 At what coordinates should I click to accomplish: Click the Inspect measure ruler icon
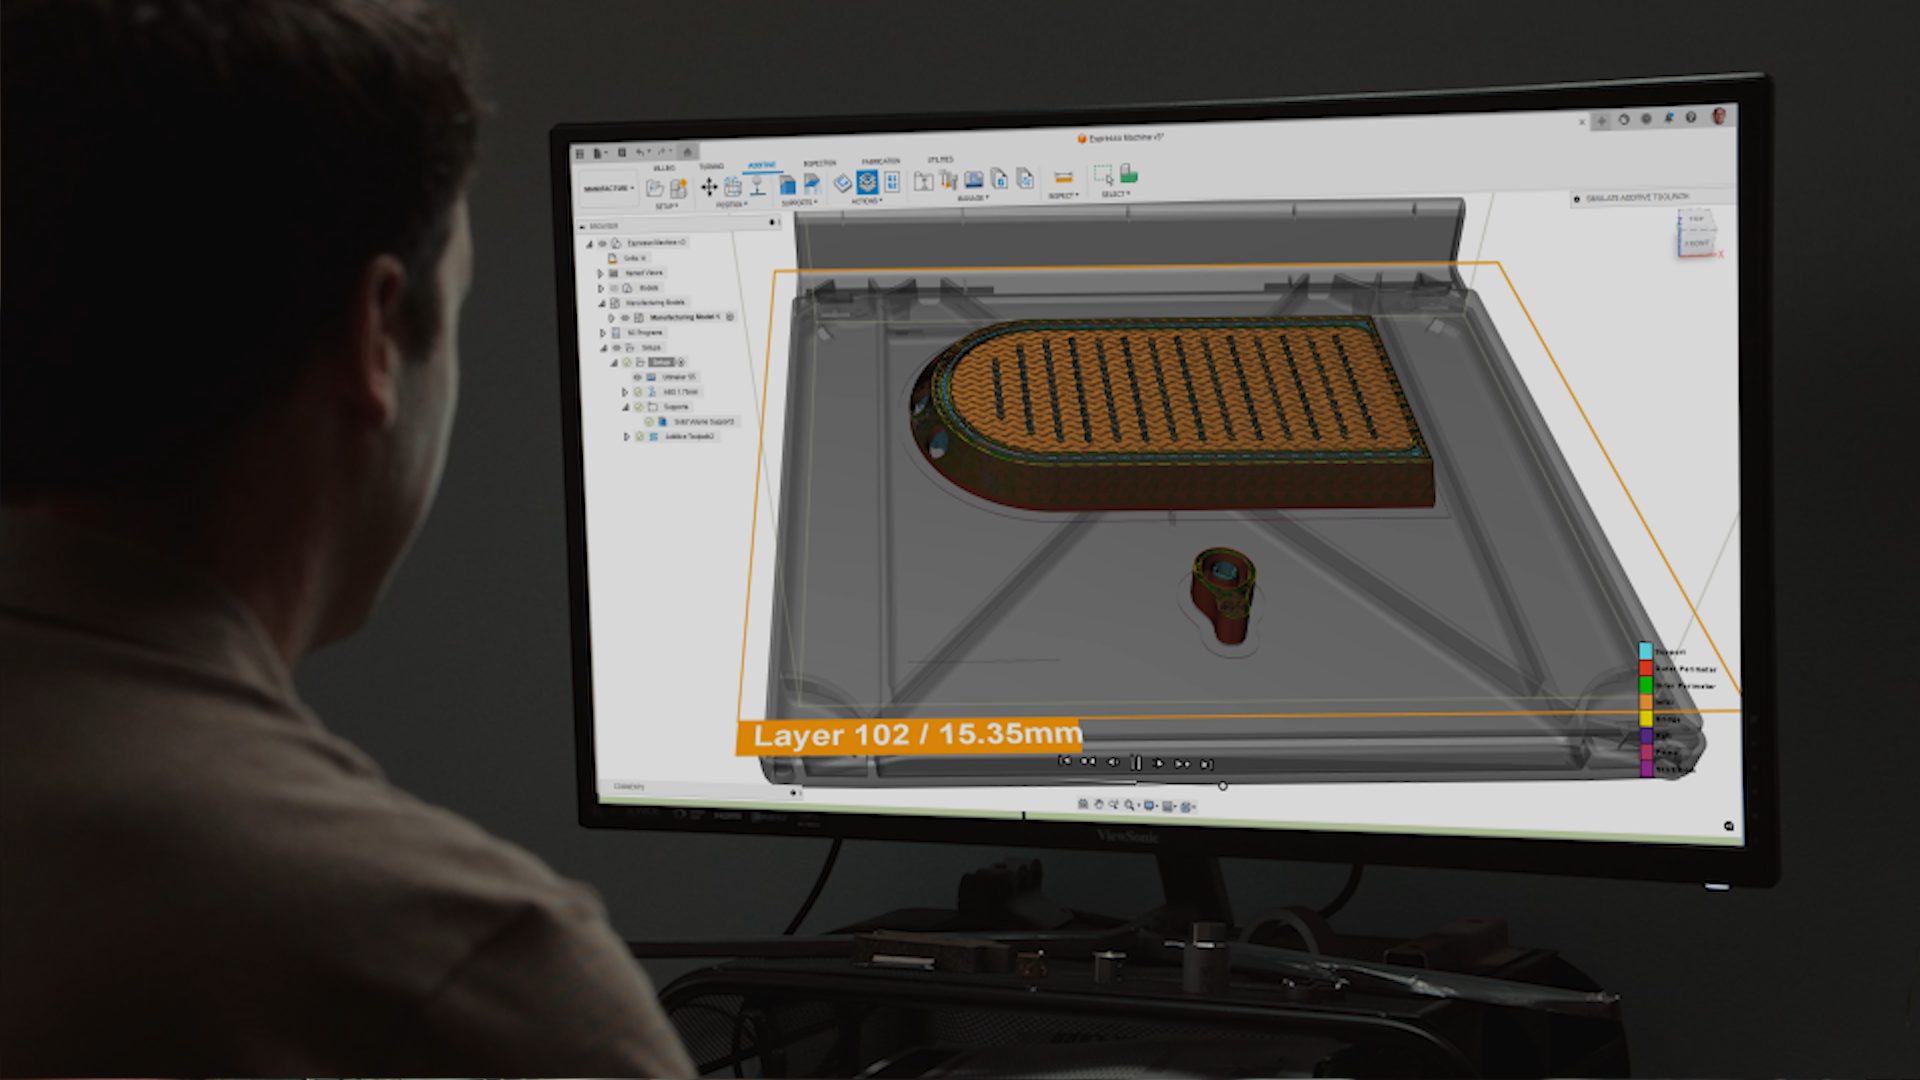click(1063, 178)
